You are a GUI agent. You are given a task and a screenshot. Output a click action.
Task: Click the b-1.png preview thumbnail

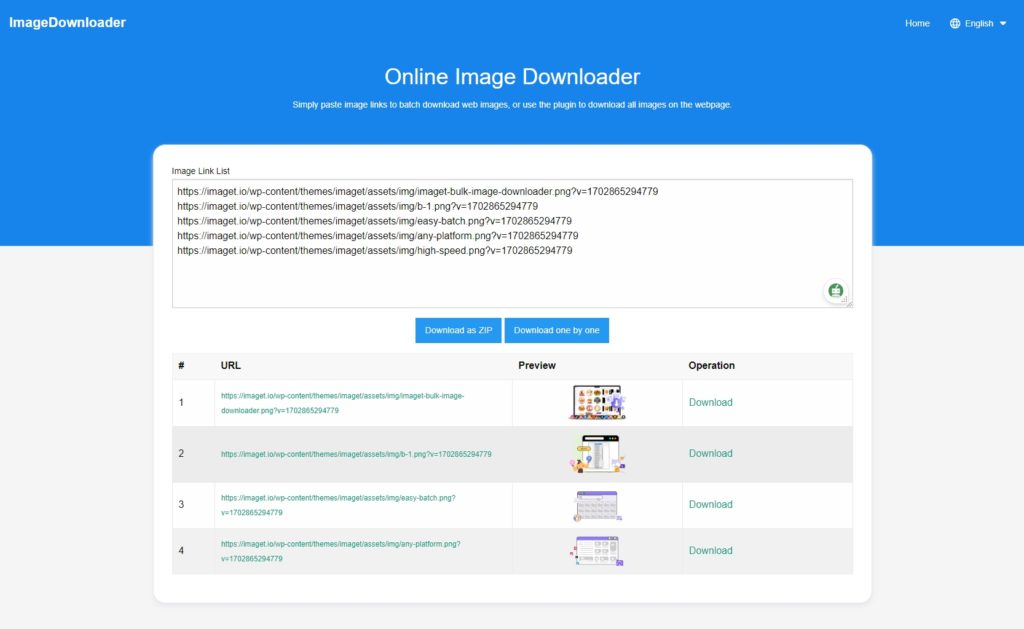coord(597,453)
